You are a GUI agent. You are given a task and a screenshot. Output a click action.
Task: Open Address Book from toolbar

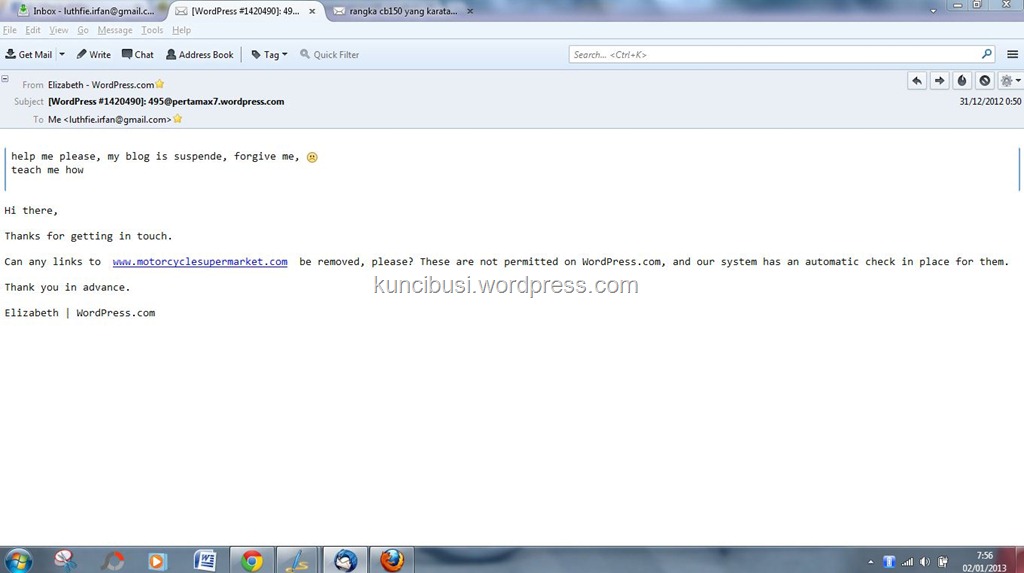[199, 55]
